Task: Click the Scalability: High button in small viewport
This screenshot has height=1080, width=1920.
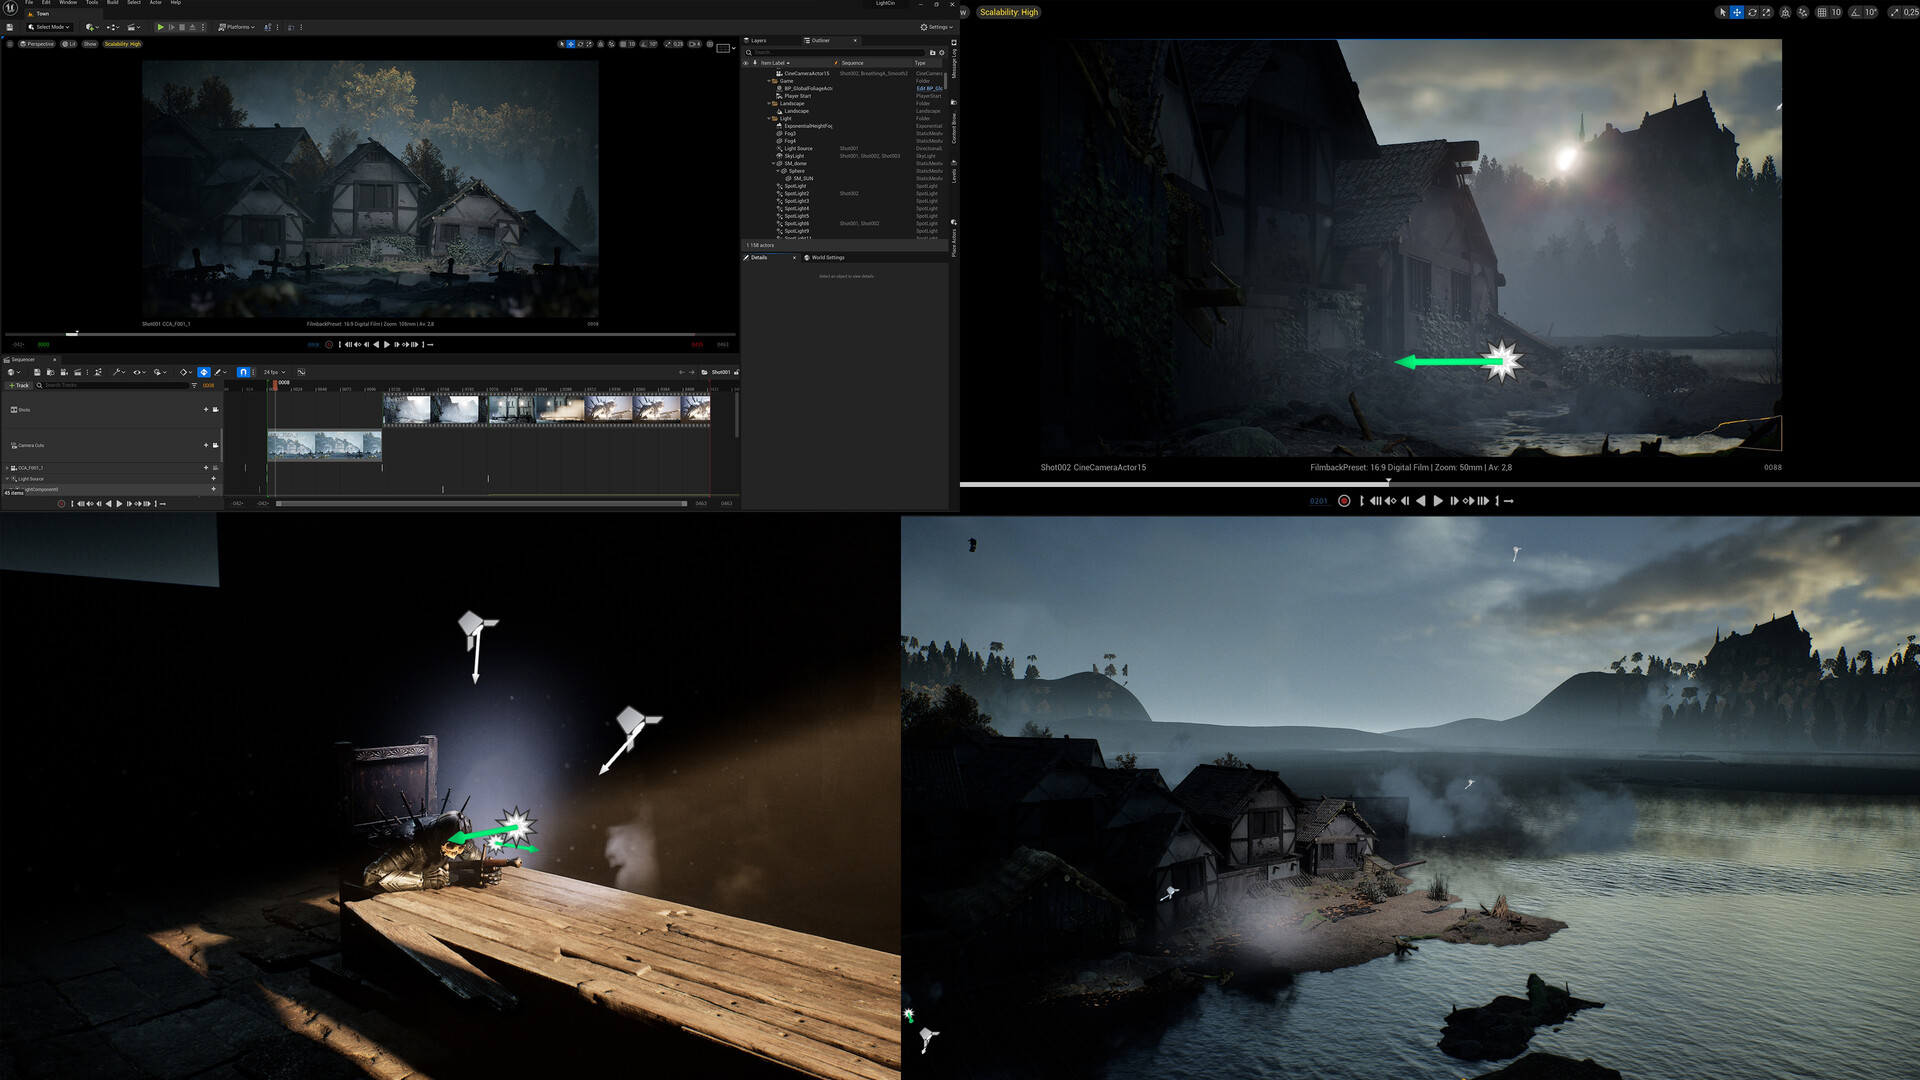Action: pyautogui.click(x=123, y=44)
